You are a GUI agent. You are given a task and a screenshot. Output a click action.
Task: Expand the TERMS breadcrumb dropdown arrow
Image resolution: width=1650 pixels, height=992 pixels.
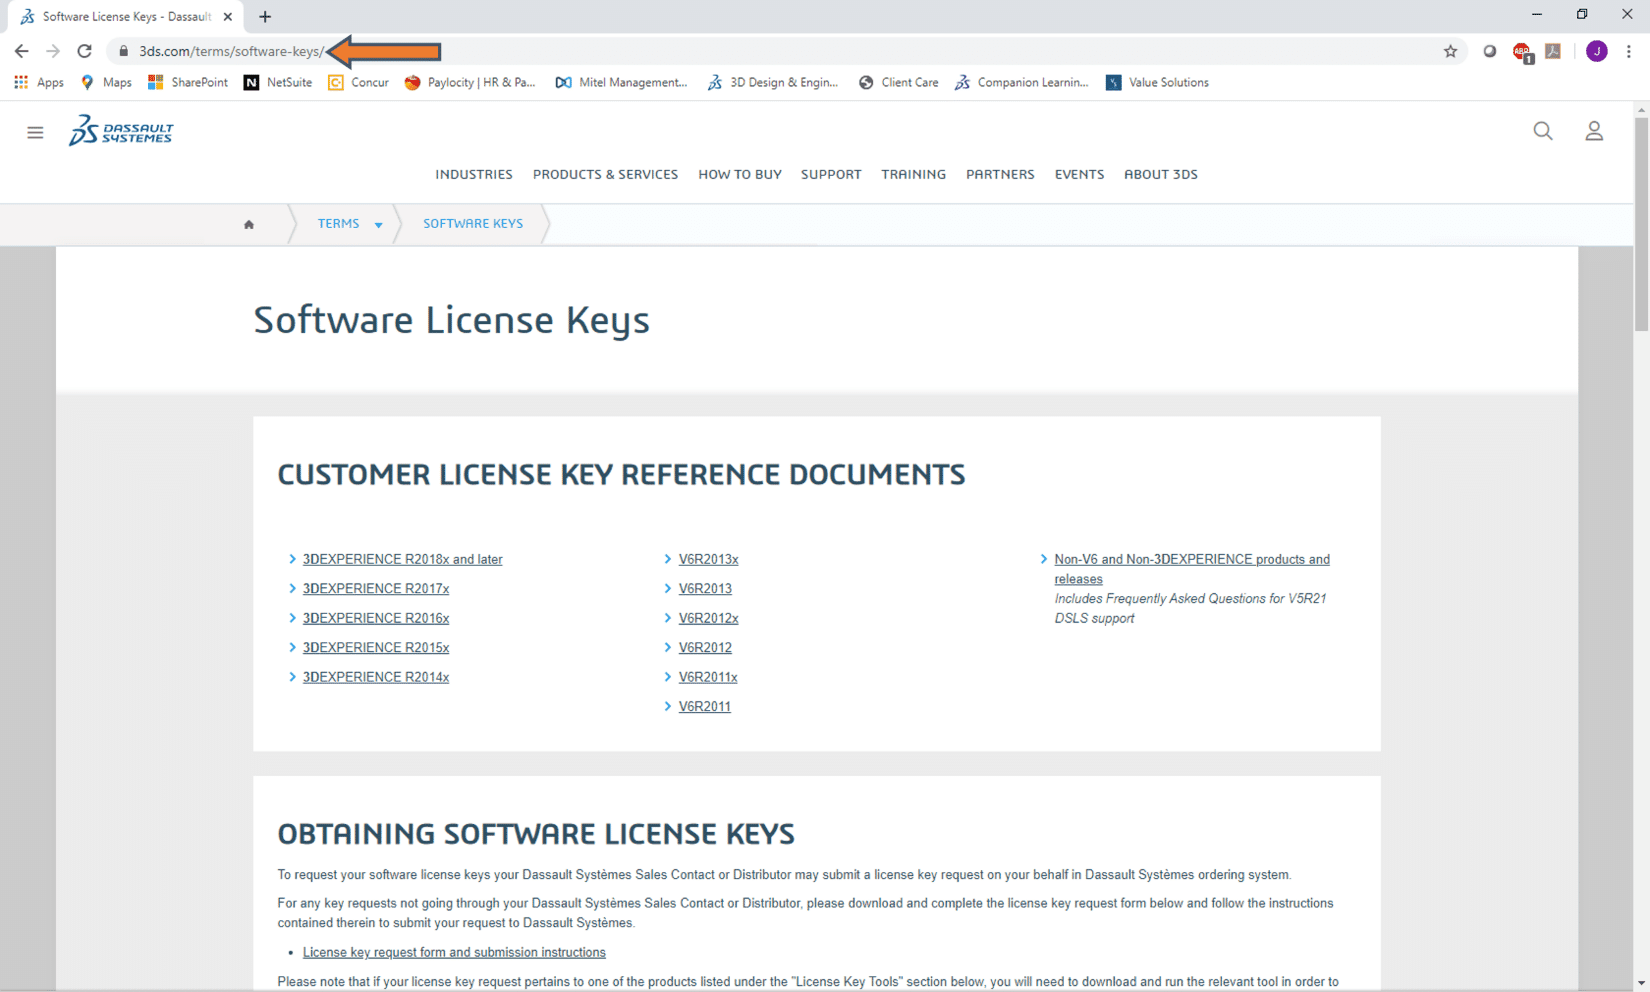point(379,225)
